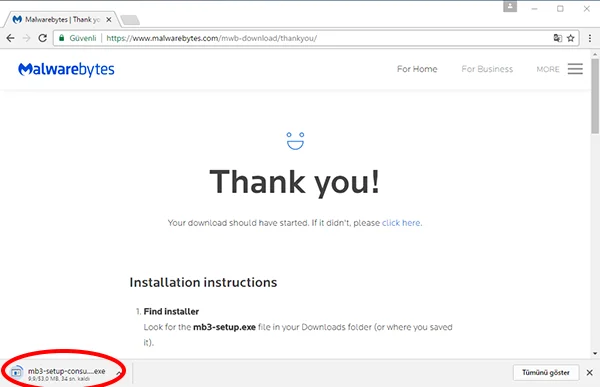600x387 pixels.
Task: Select the Malwarebytes Thank you tab
Action: click(x=61, y=19)
